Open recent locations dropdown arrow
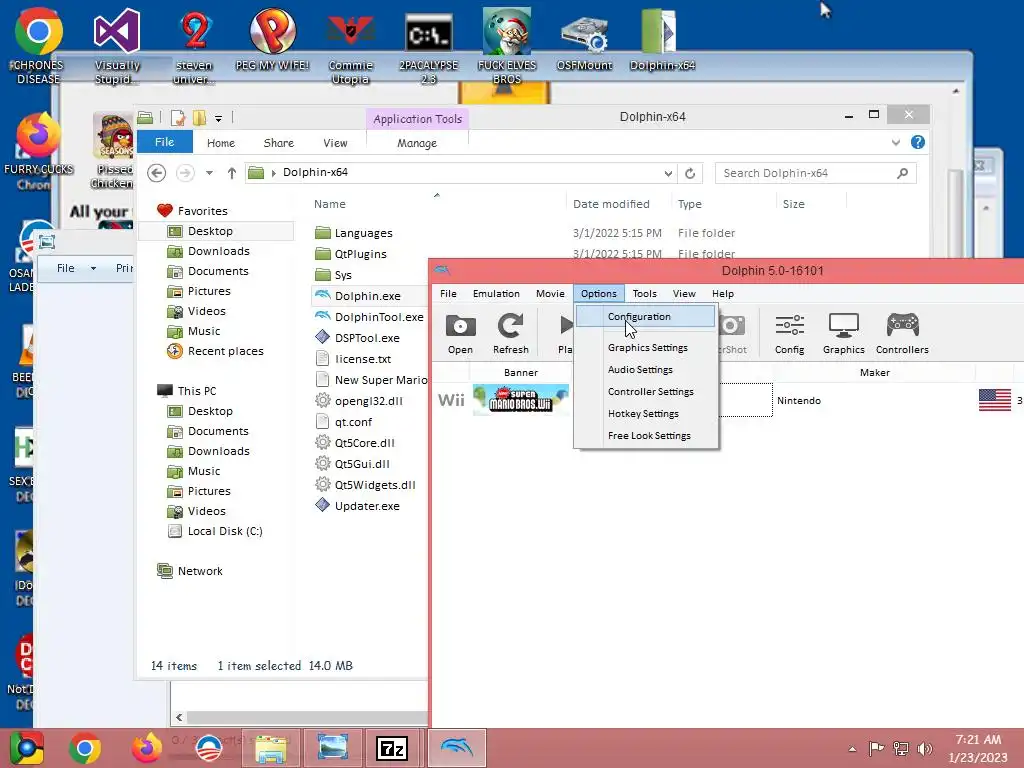The height and width of the screenshot is (768, 1024). pos(209,173)
